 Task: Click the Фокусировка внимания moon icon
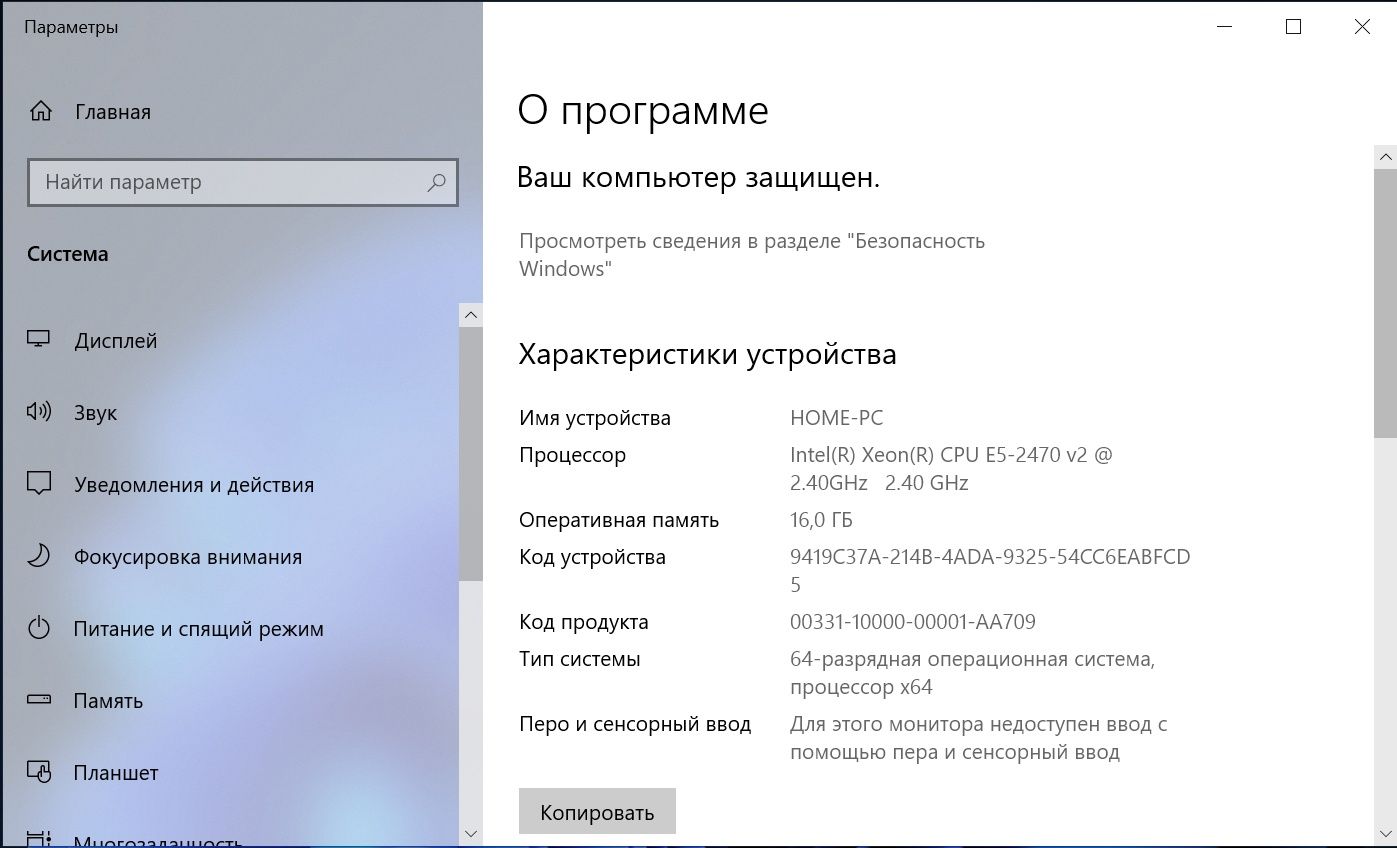(x=39, y=556)
